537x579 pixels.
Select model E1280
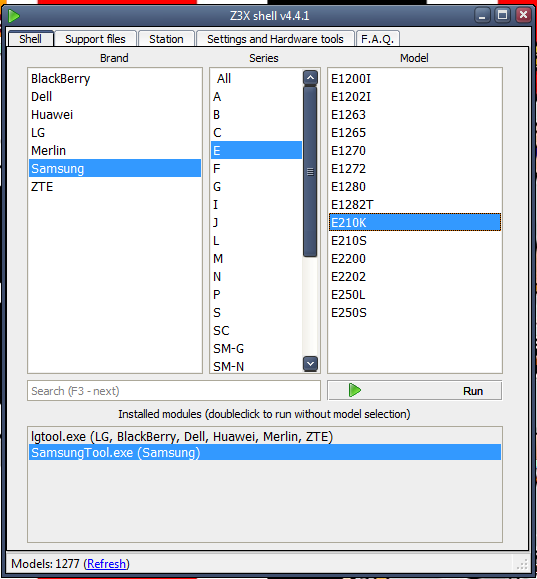point(415,186)
